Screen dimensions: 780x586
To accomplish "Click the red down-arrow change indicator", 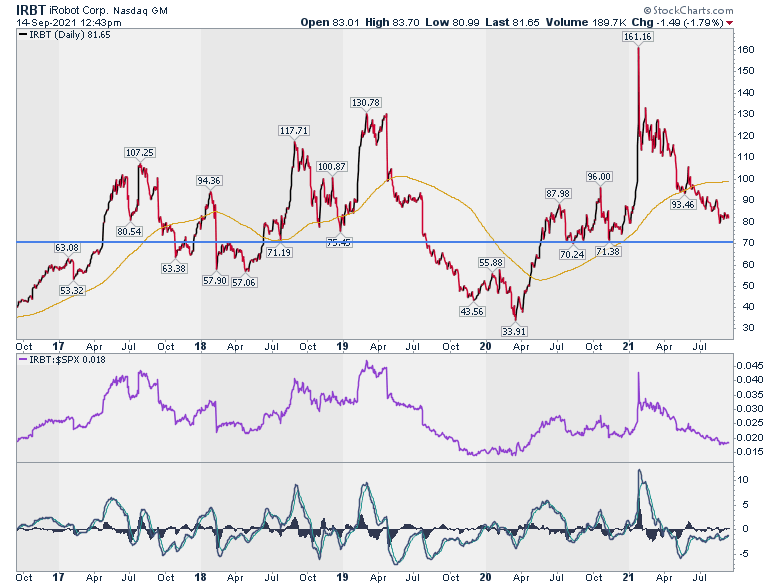I will 729,23.
